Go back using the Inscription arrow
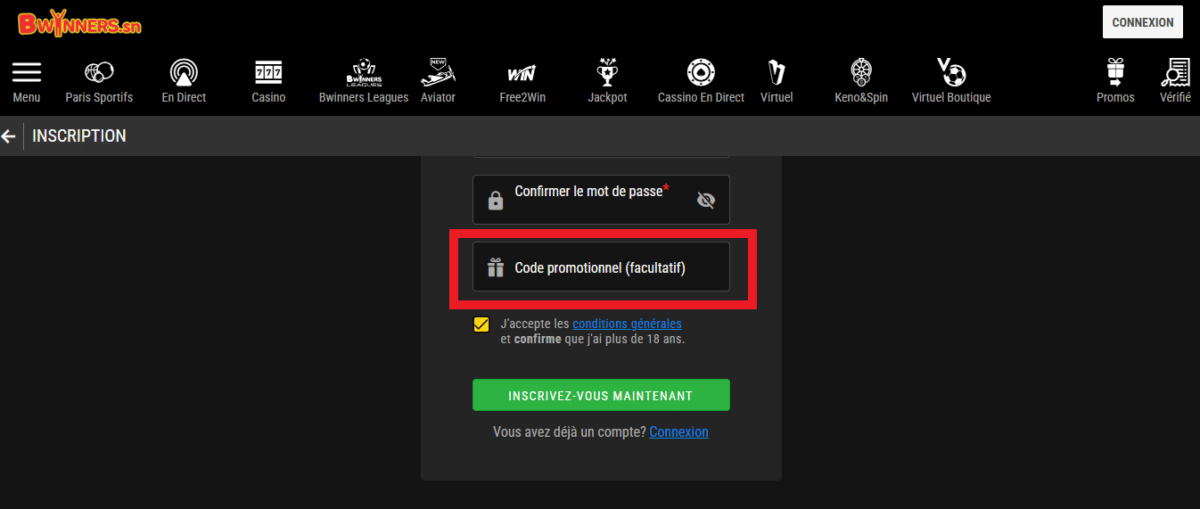 [x=9, y=136]
